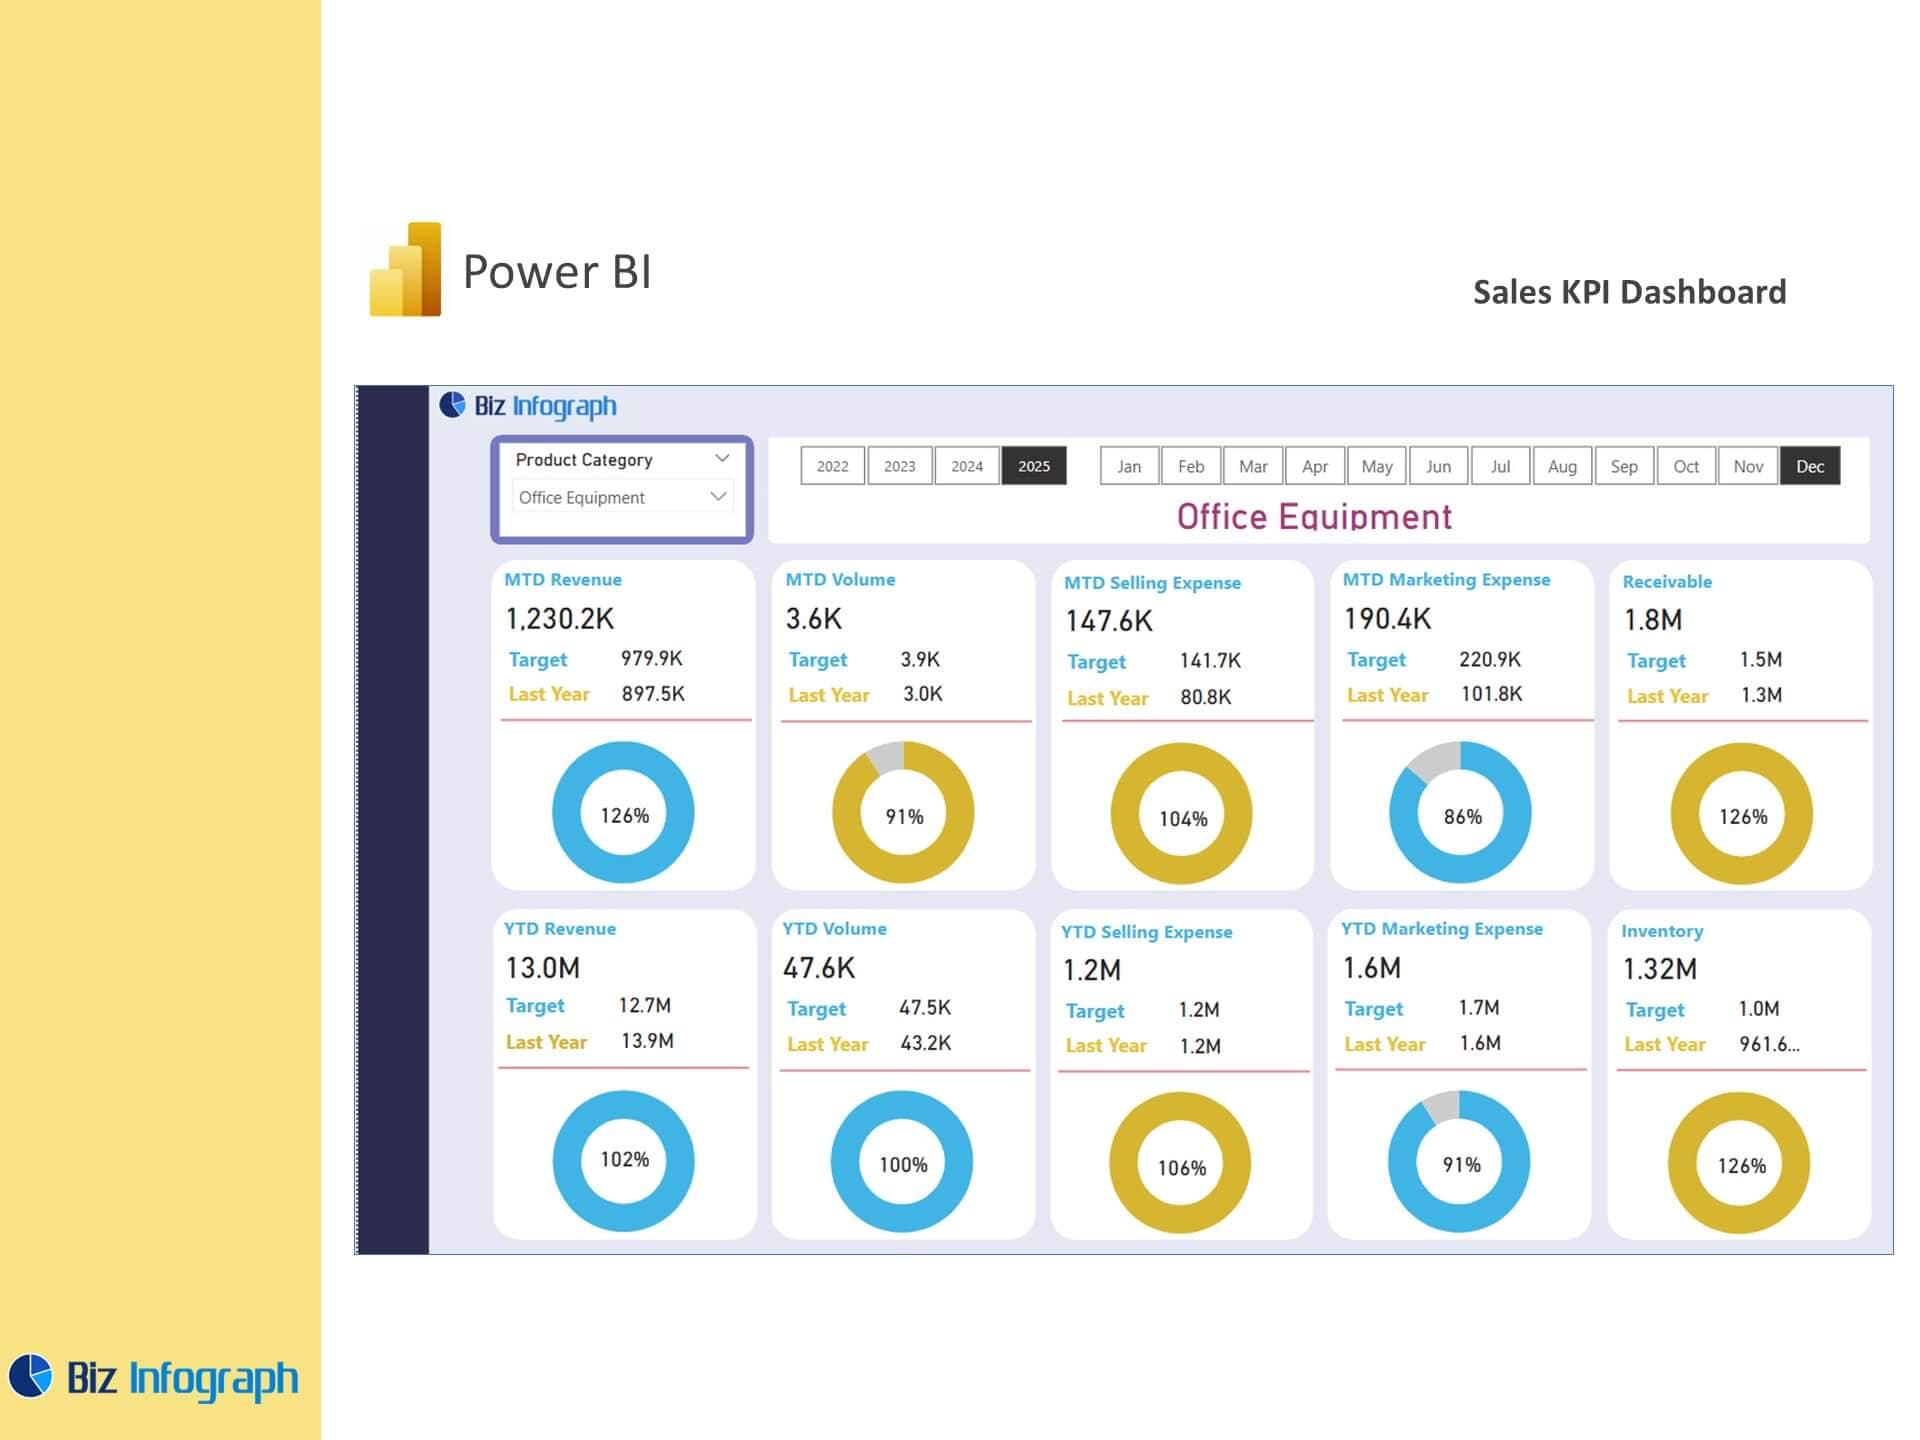Expand the Product Category header chevron
1920x1440 pixels.
point(722,458)
